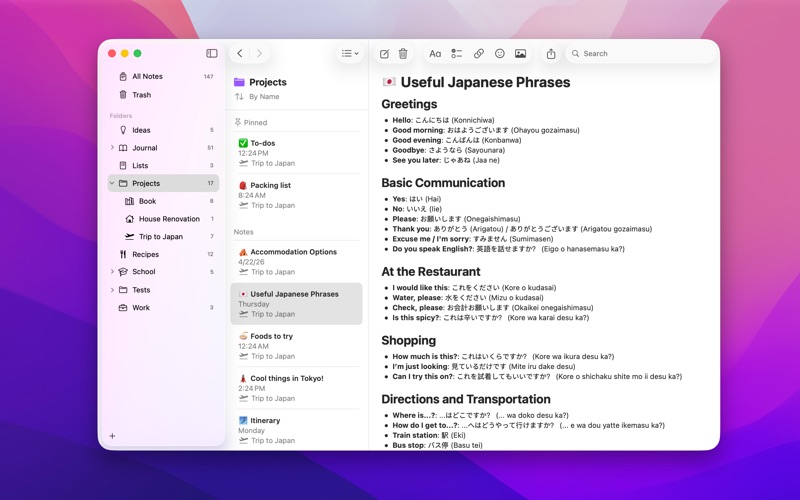Click the Pinned section label

tap(251, 122)
